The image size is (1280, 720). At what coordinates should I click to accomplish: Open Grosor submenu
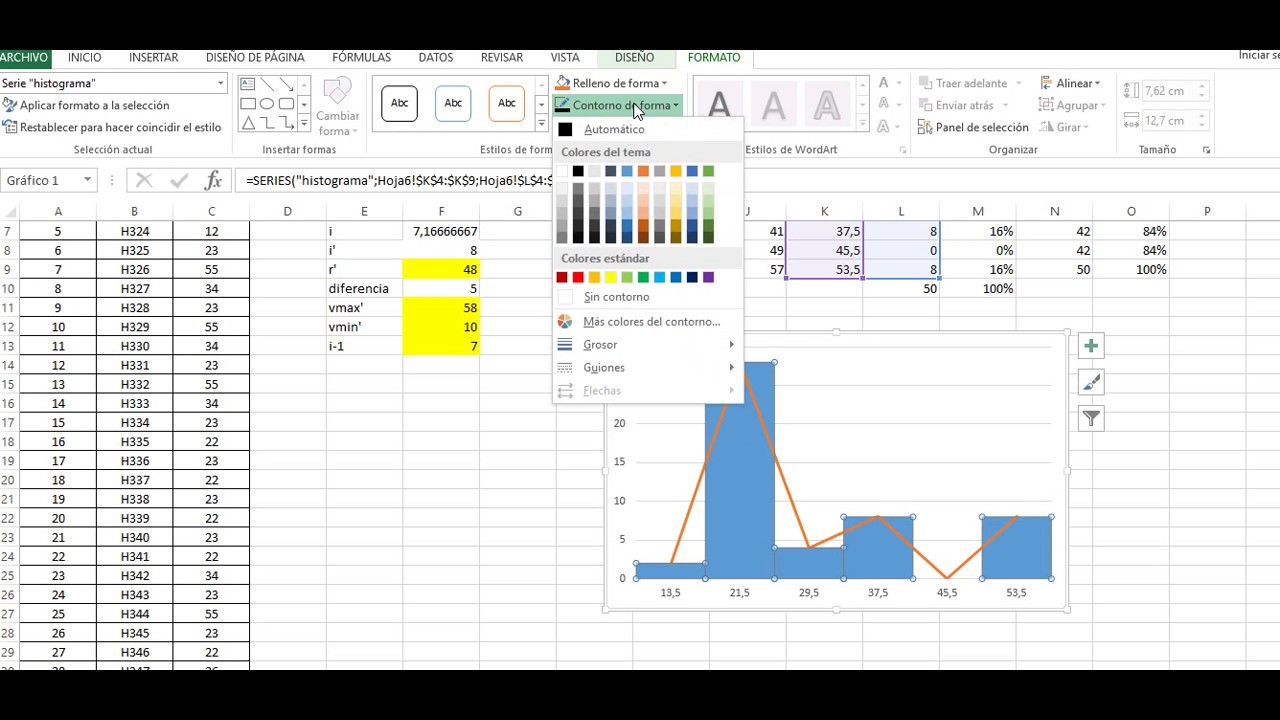tap(647, 344)
